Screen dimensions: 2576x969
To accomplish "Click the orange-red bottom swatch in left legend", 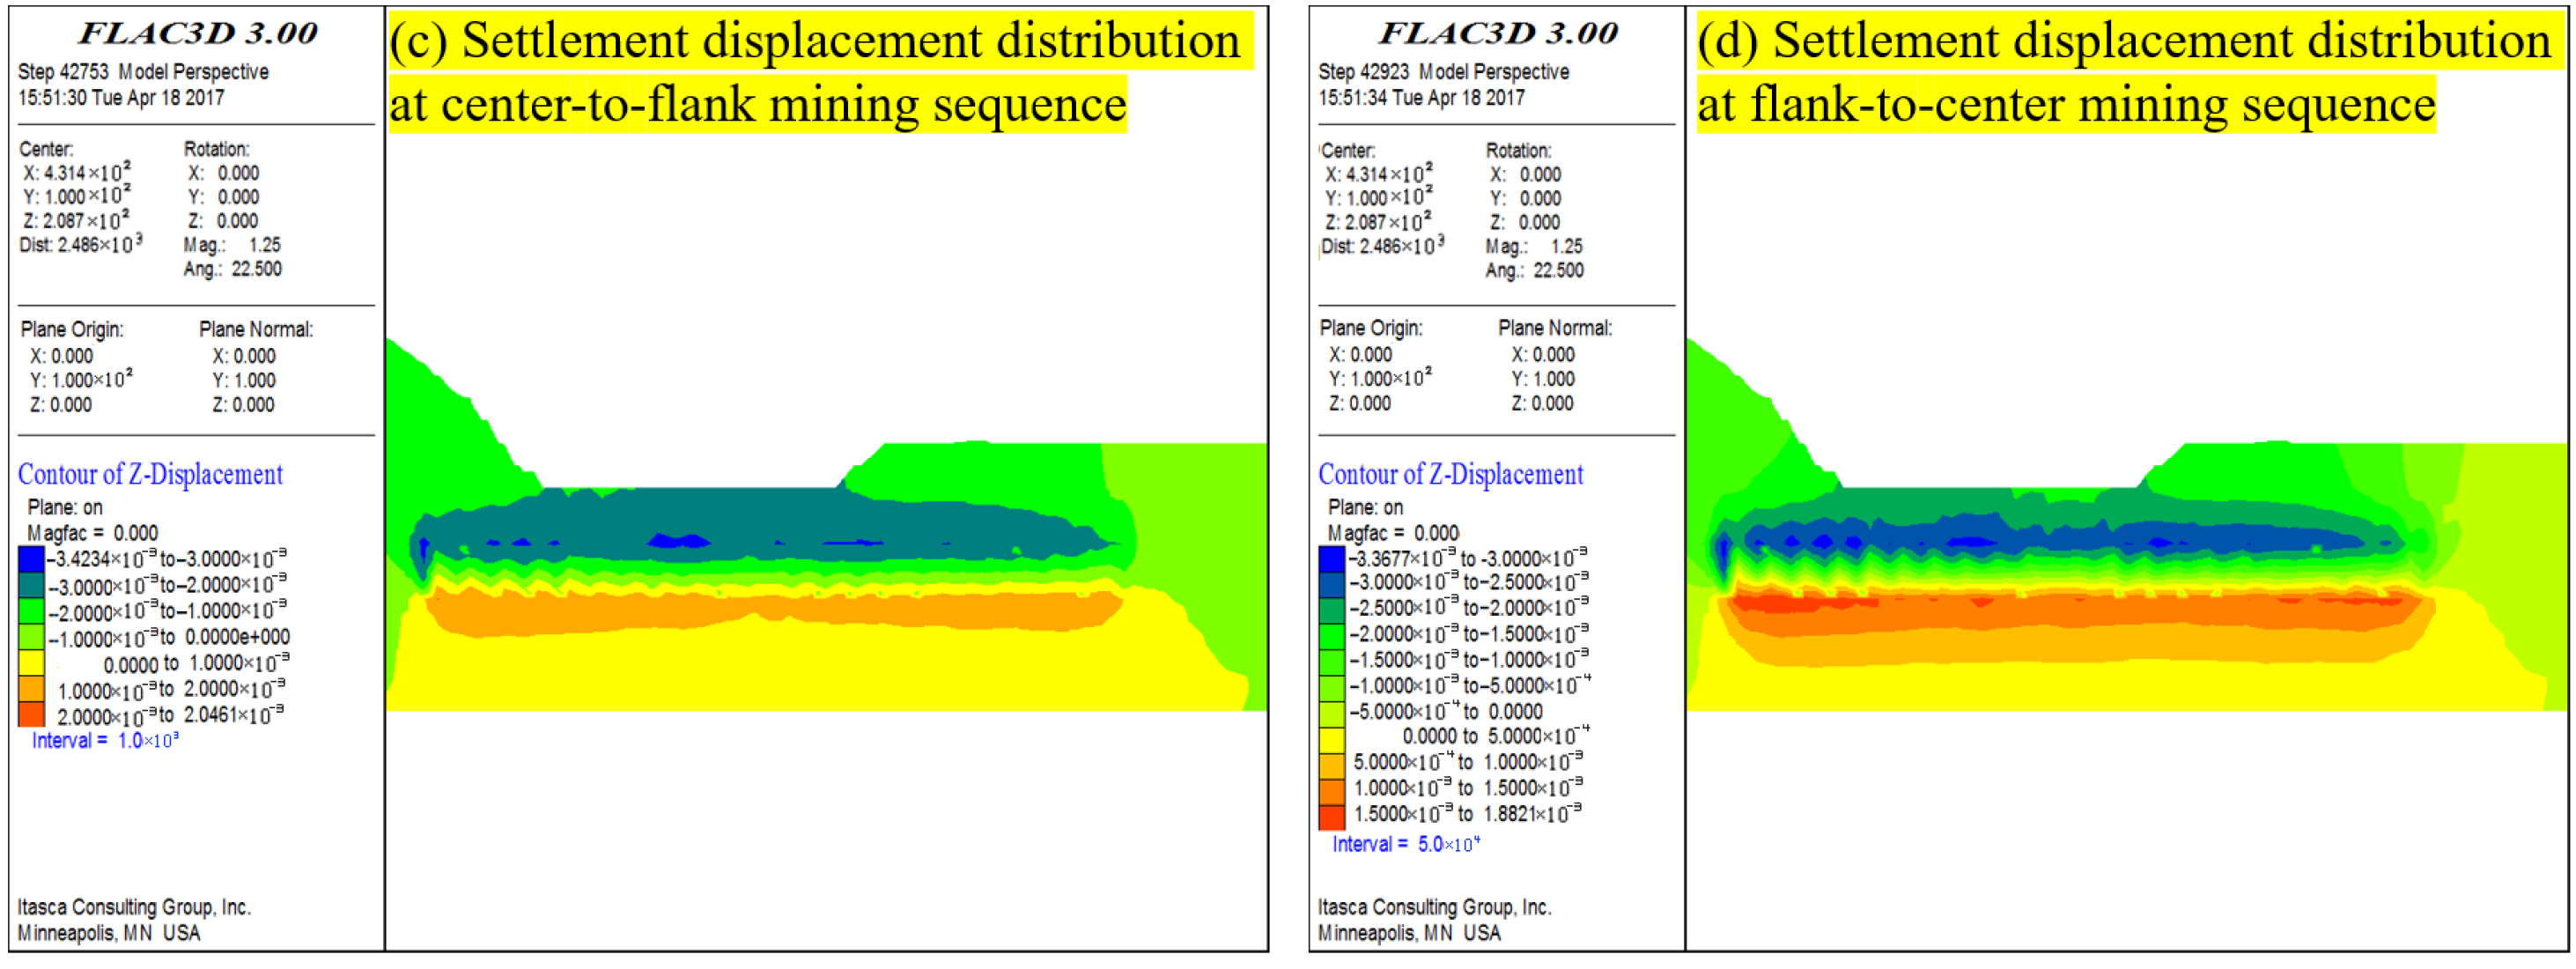I will tap(31, 714).
